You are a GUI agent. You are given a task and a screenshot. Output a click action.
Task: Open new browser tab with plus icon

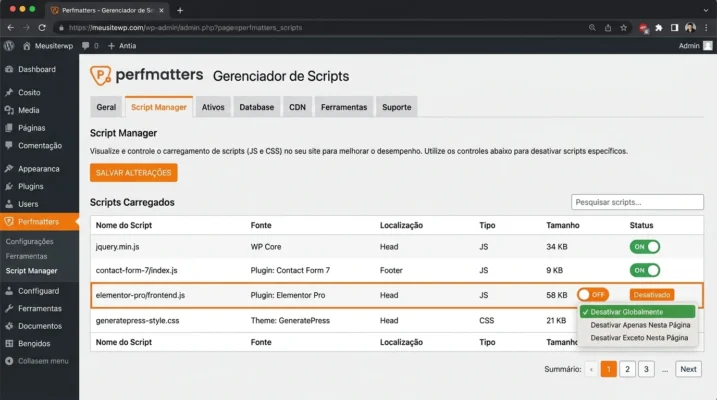[x=180, y=10]
